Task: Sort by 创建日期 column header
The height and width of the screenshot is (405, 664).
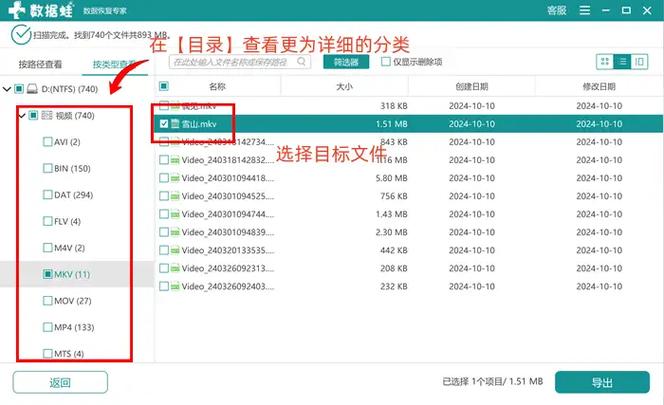Action: point(472,86)
